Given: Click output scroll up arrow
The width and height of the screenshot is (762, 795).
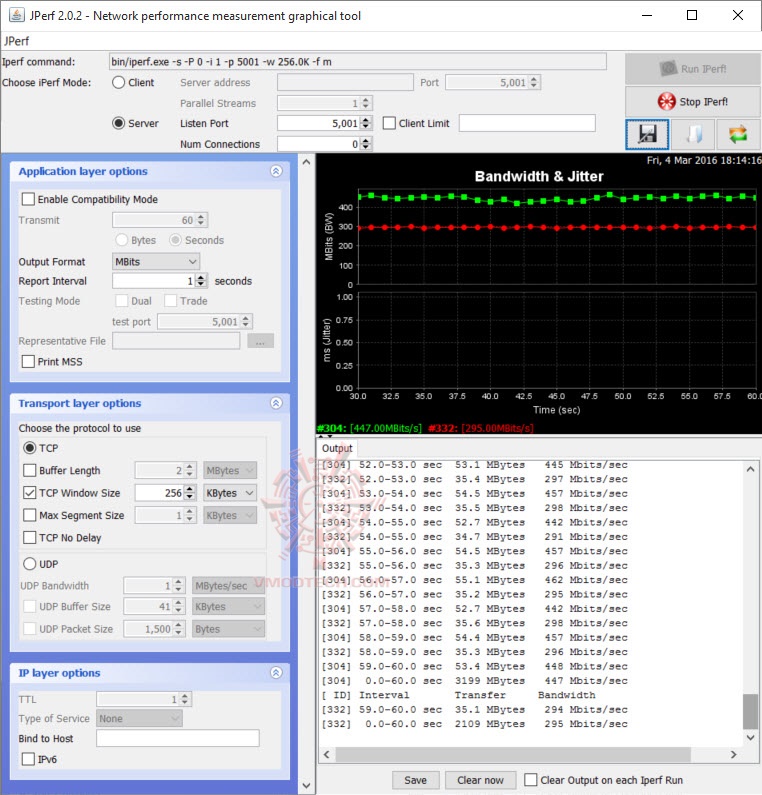Looking at the screenshot, I should [750, 469].
